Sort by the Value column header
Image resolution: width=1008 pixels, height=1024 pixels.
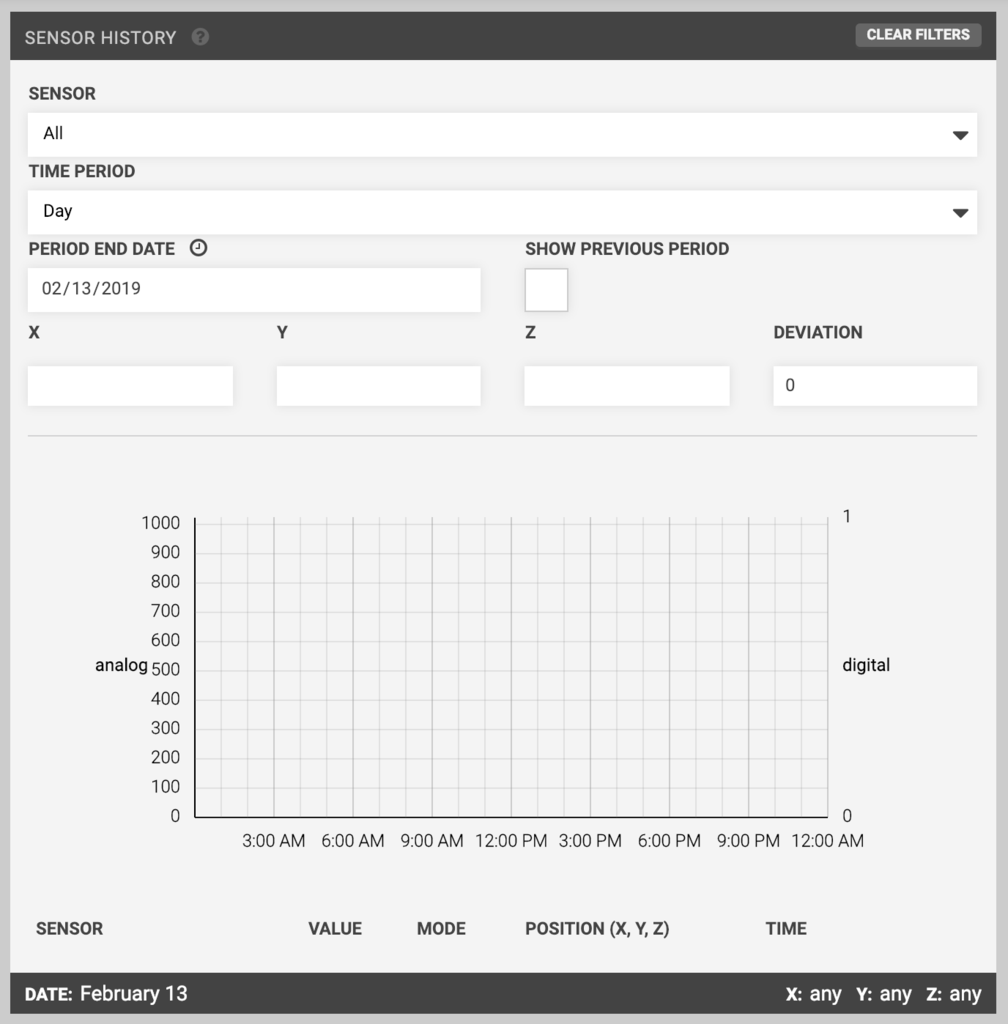[x=335, y=928]
